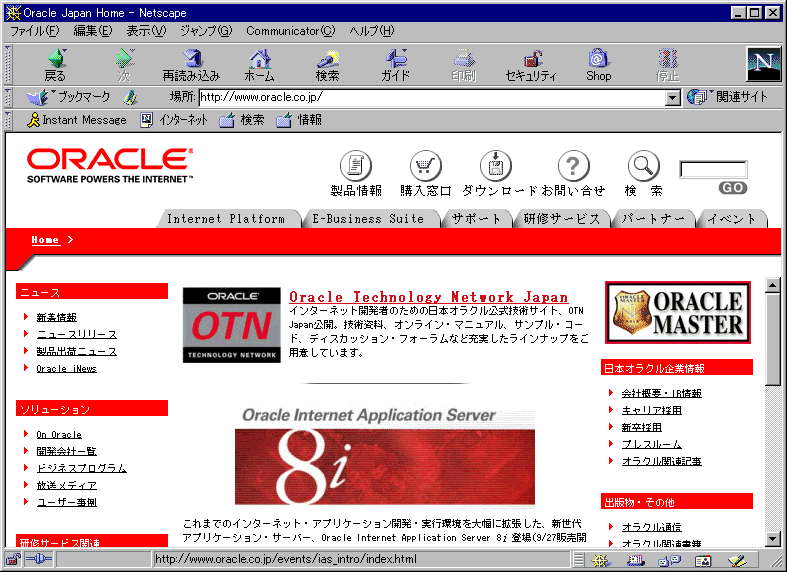Collapse the navigation toolbar handle
This screenshot has height=572, width=787.
tap(8, 64)
